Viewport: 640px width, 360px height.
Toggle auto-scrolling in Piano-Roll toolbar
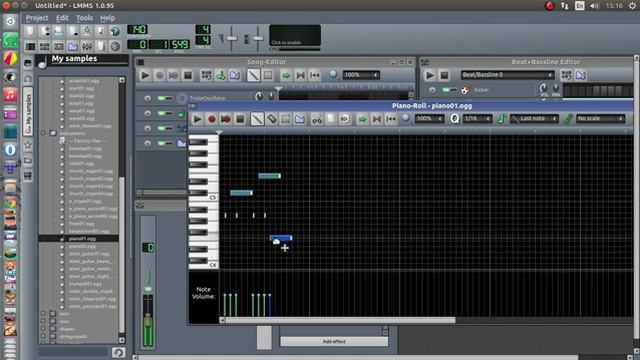tap(362, 119)
